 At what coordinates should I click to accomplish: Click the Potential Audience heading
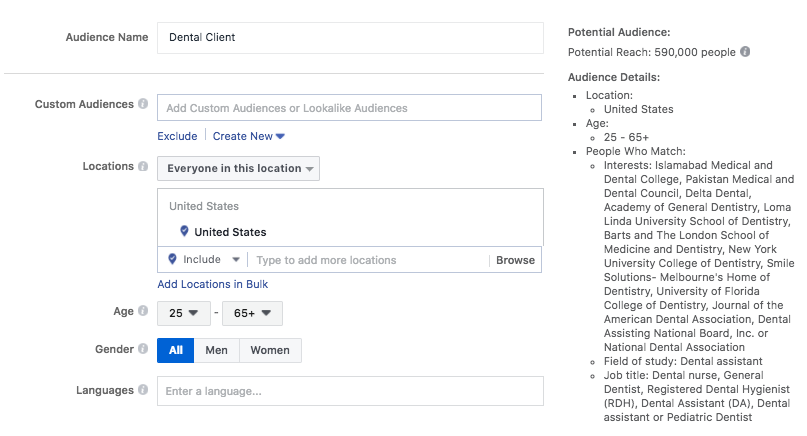[x=619, y=32]
